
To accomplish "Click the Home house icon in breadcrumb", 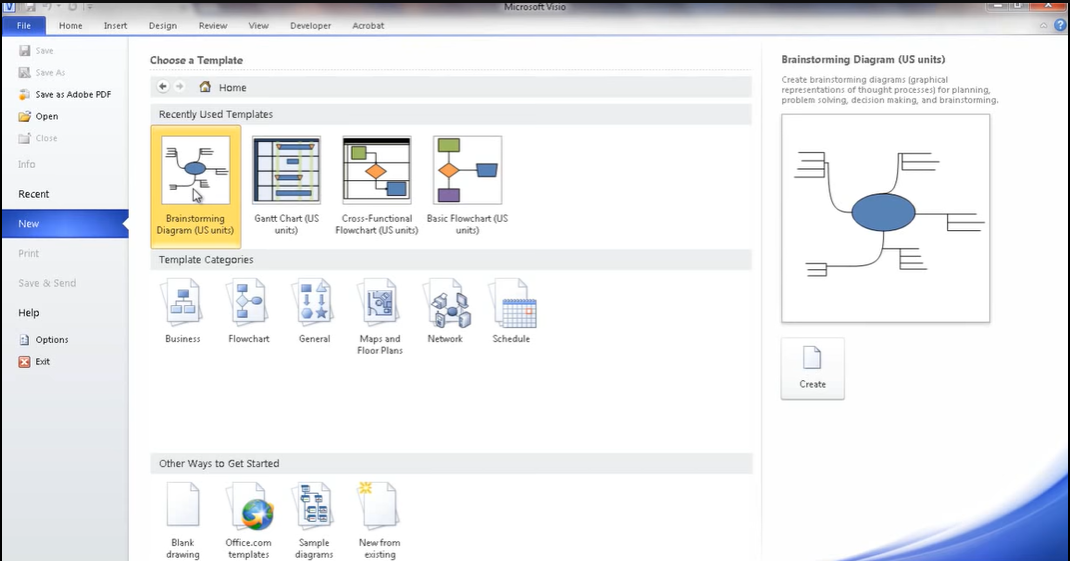I will 205,87.
